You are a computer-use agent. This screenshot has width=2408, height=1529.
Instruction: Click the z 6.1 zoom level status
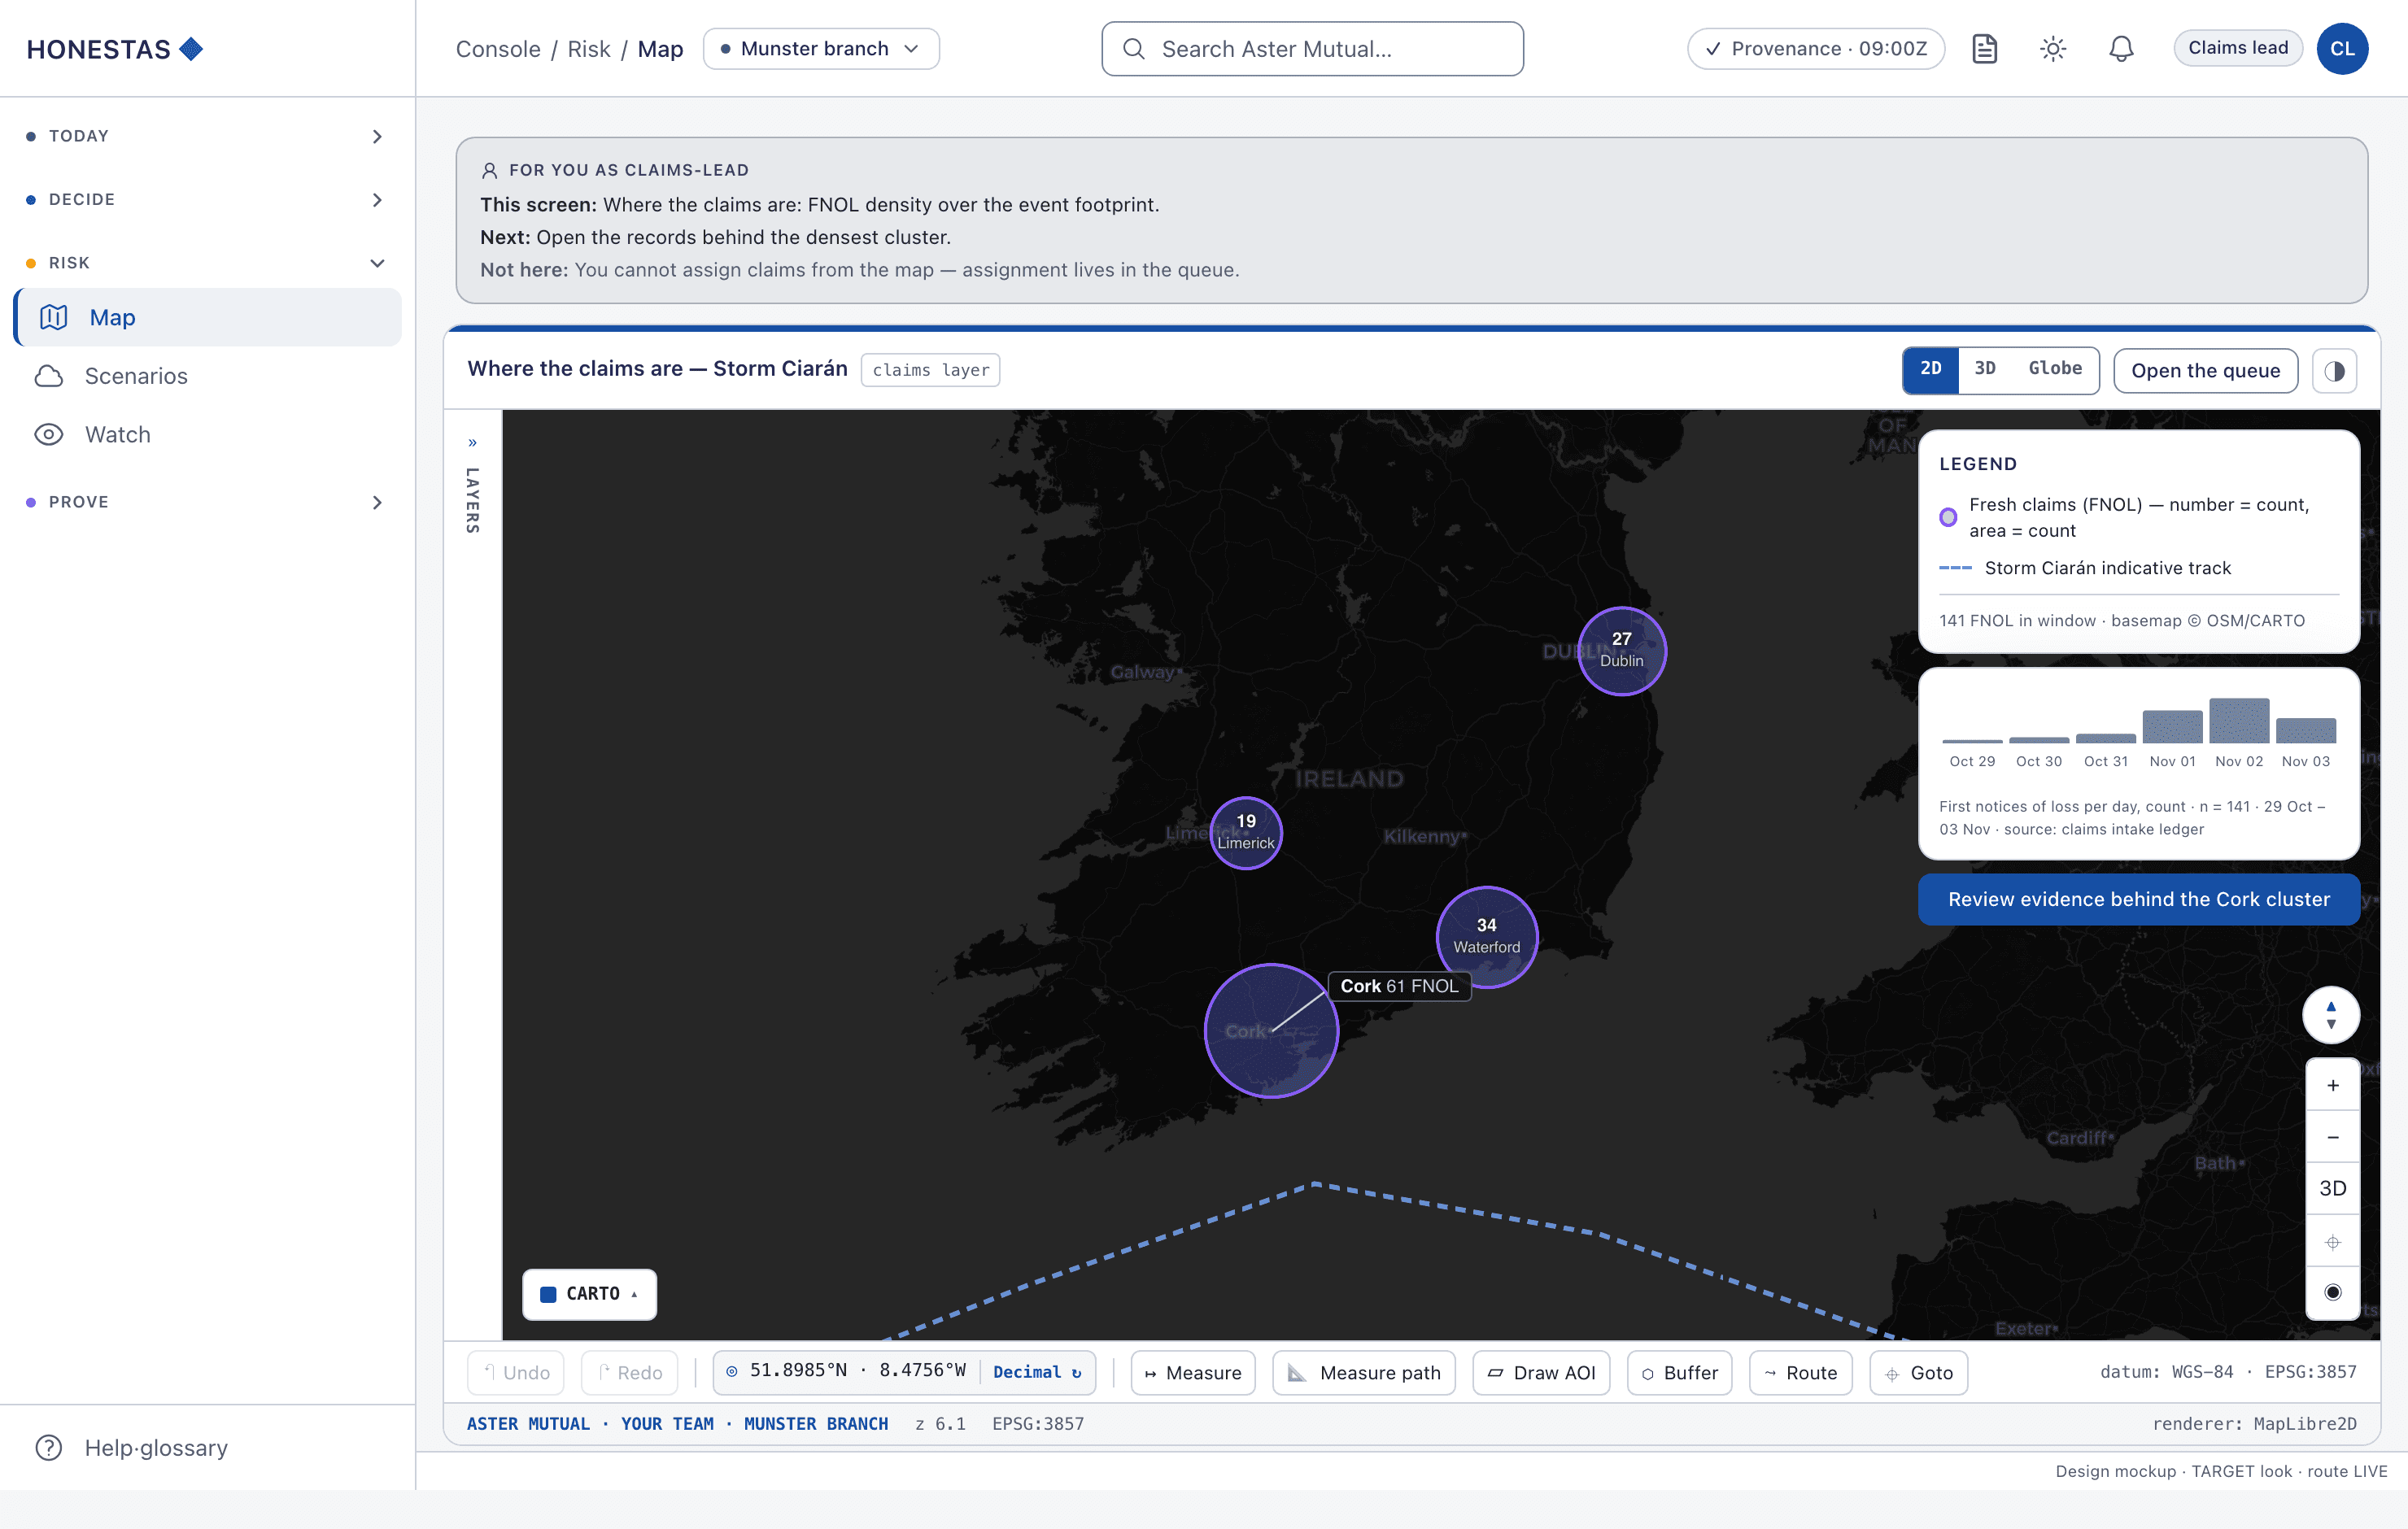940,1424
